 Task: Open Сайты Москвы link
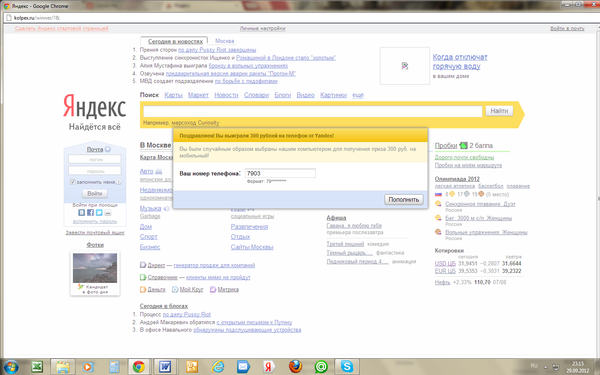coord(252,247)
